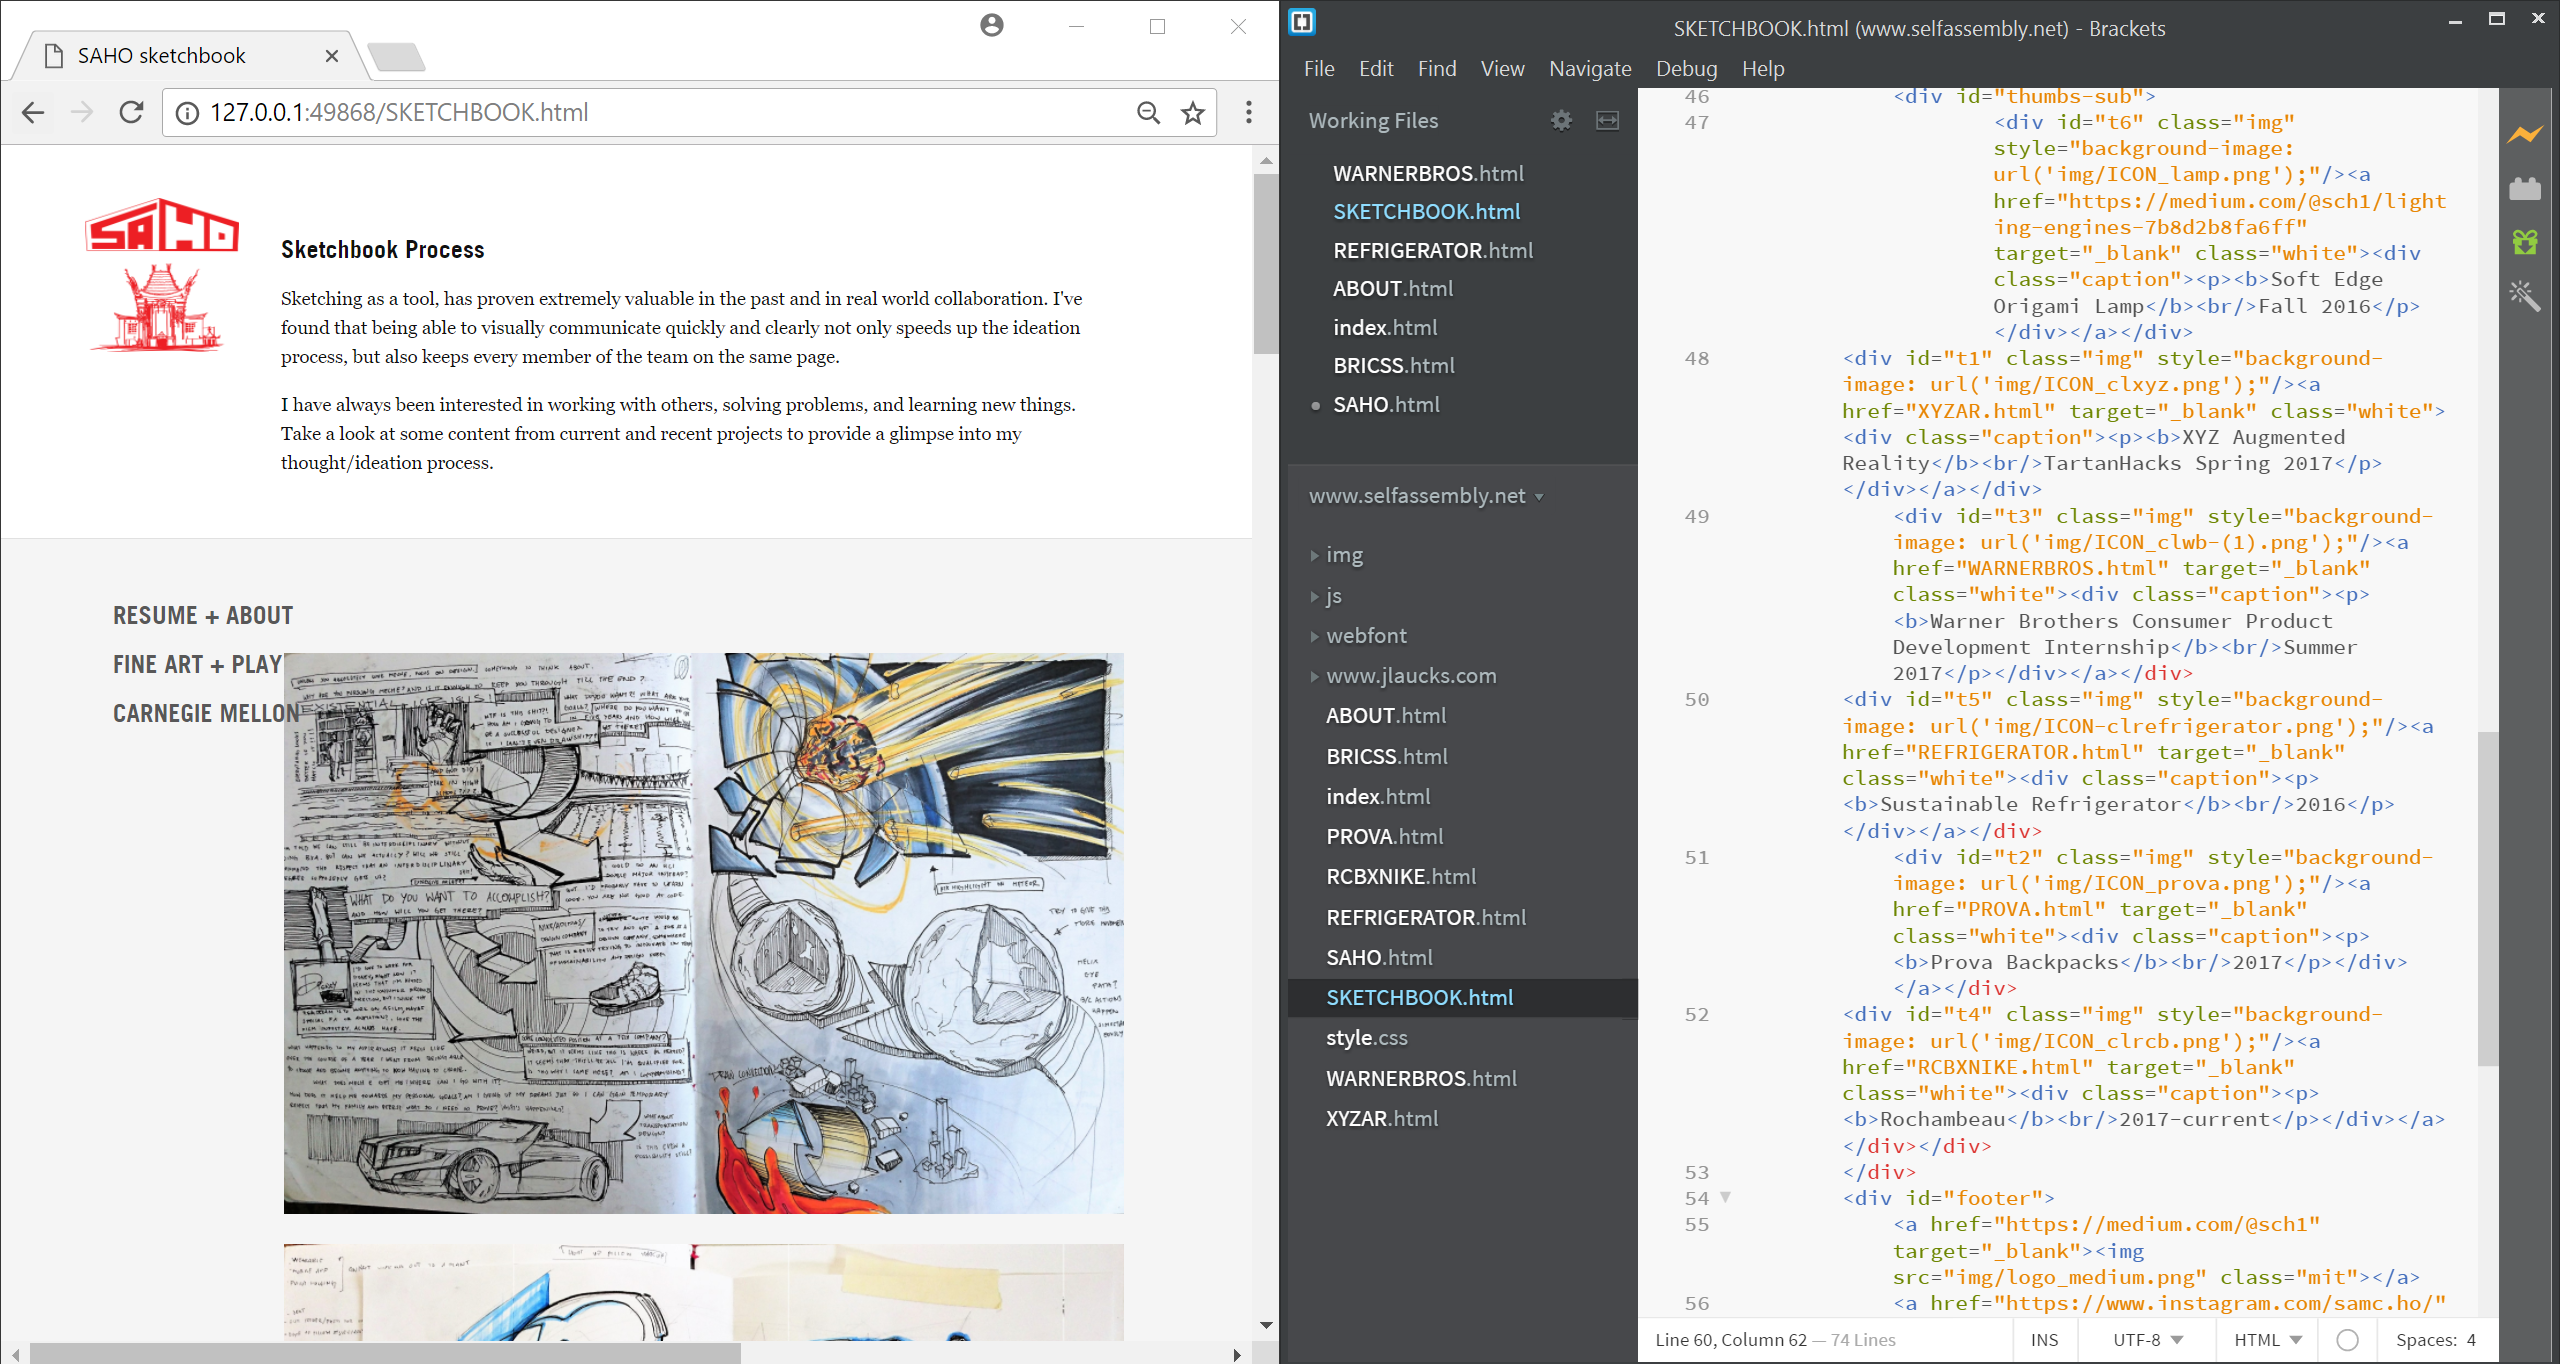Click the Brackets logo in the title bar
The width and height of the screenshot is (2560, 1364).
1301,21
